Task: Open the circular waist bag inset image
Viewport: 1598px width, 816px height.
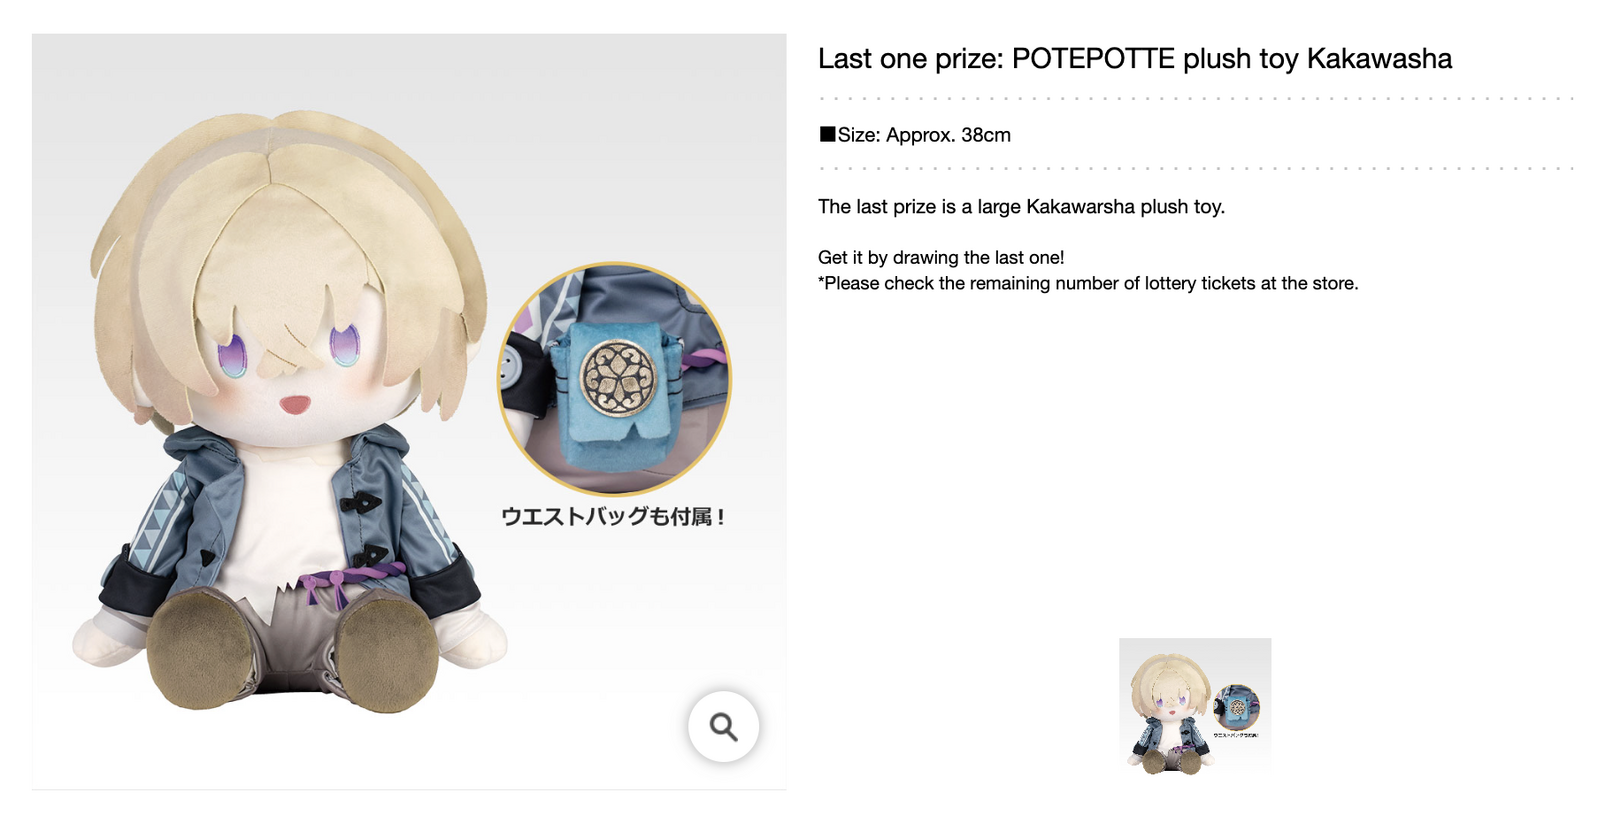Action: click(x=614, y=379)
